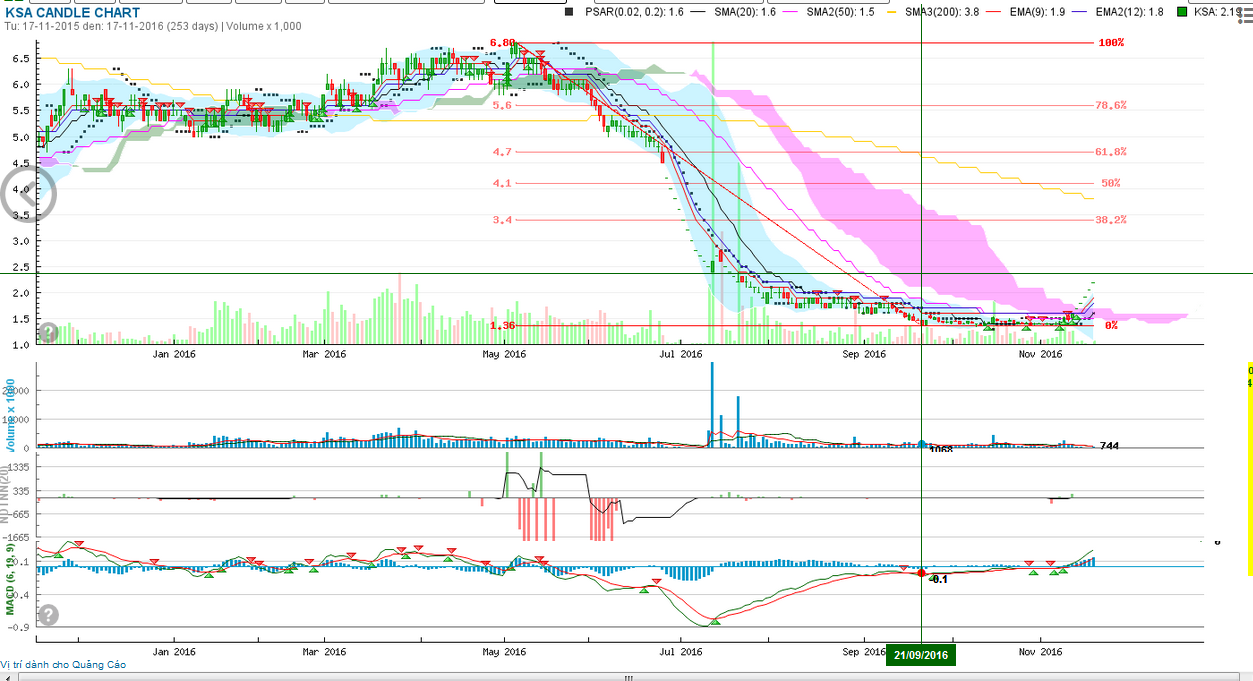The image size is (1253, 681).
Task: Click the 3.4 Fibonacci price label
Action: pos(503,220)
